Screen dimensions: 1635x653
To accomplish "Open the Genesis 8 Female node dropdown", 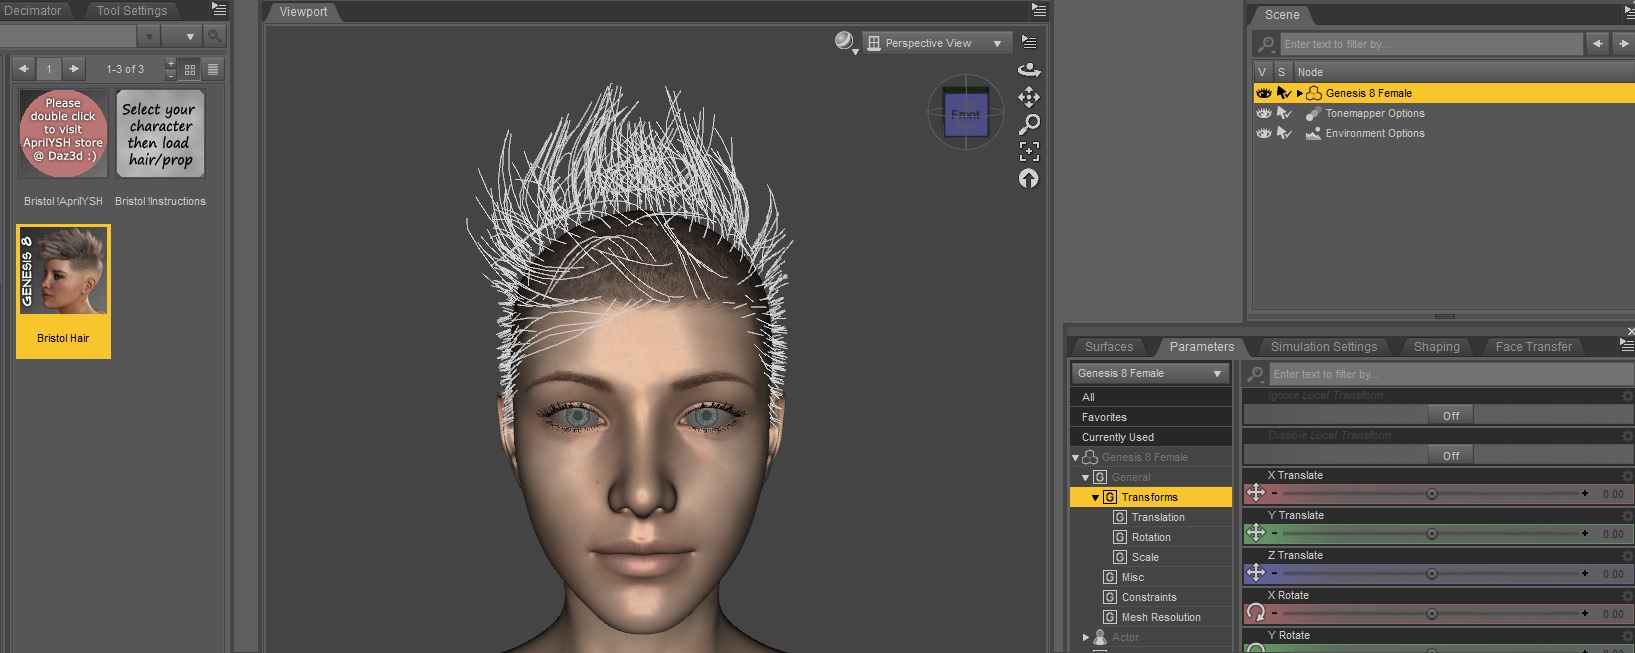I will point(1149,373).
